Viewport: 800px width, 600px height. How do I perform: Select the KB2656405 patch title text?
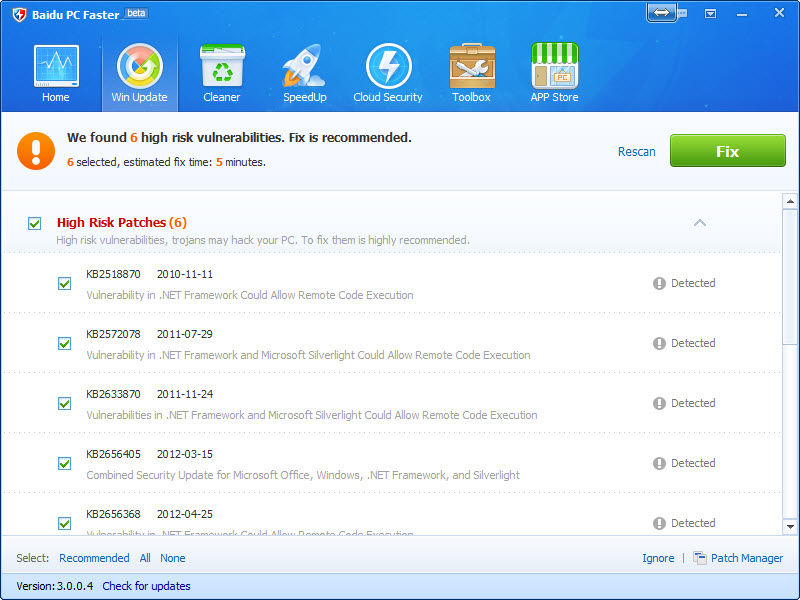[x=113, y=454]
